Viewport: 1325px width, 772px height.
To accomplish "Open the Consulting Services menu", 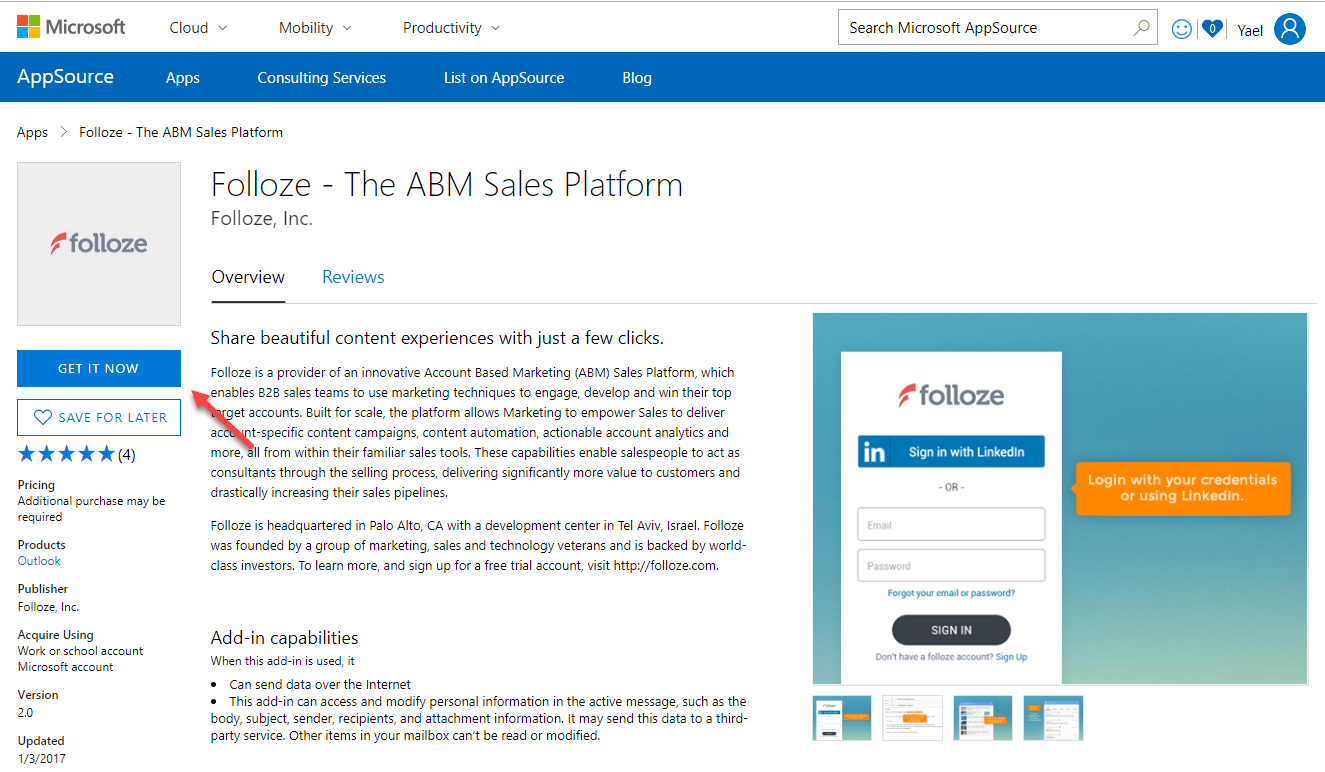I will click(x=321, y=77).
